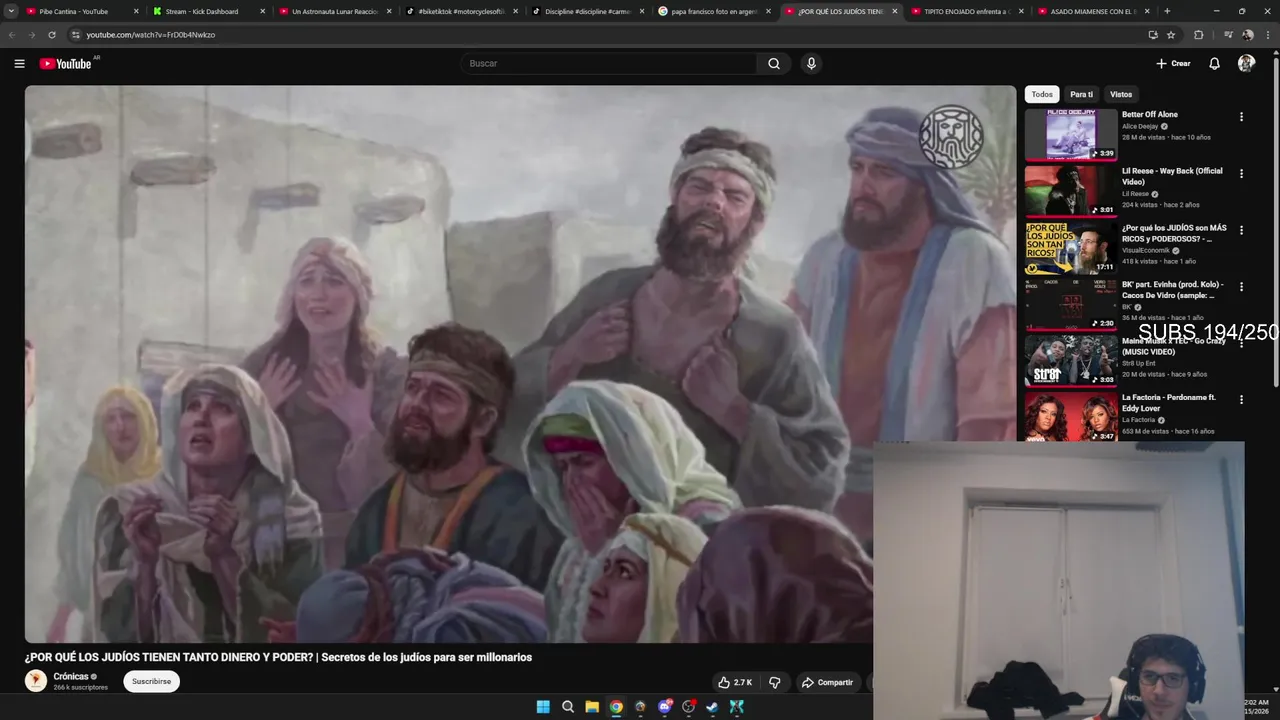1280x720 pixels.
Task: Open Lil Reese Way Back thumbnail
Action: (1071, 191)
